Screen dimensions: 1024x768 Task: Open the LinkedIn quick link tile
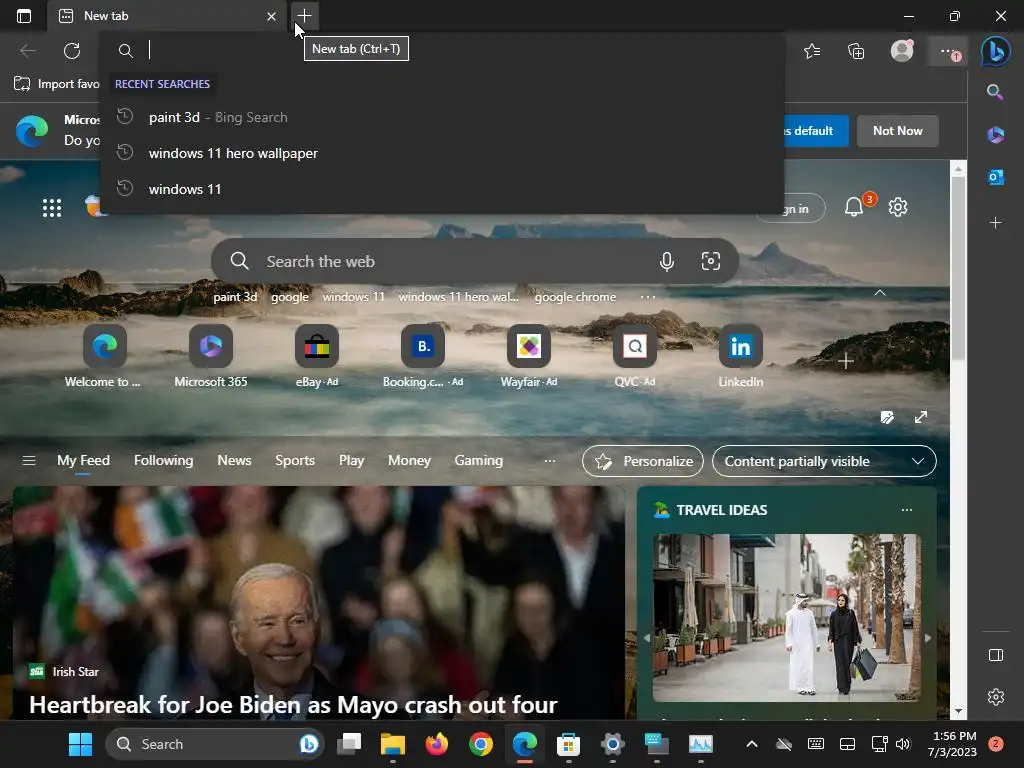click(x=741, y=356)
